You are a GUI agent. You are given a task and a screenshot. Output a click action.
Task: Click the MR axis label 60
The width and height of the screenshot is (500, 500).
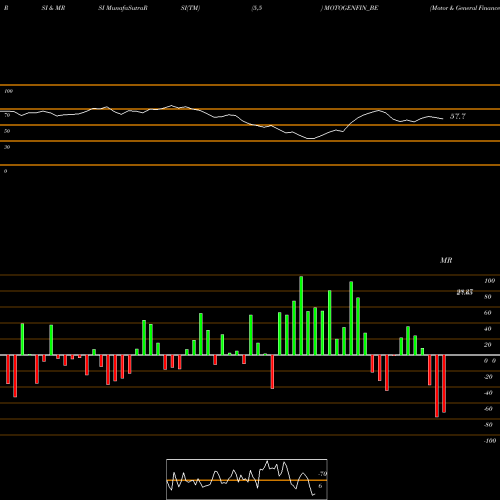coord(488,313)
